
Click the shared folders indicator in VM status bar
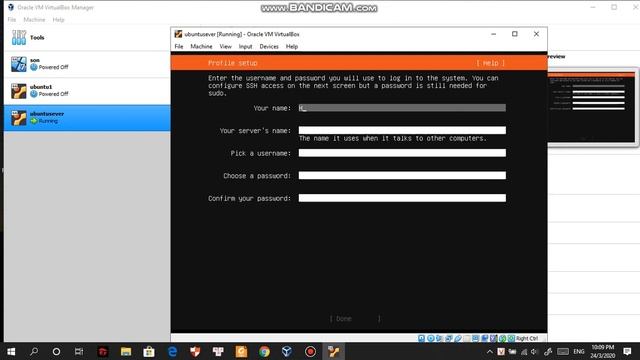coord(467,338)
